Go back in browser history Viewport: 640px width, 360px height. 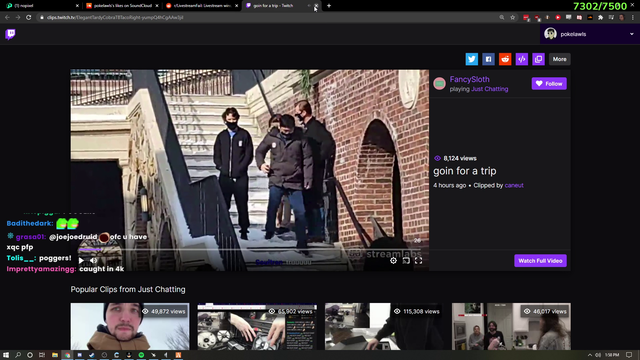point(7,18)
